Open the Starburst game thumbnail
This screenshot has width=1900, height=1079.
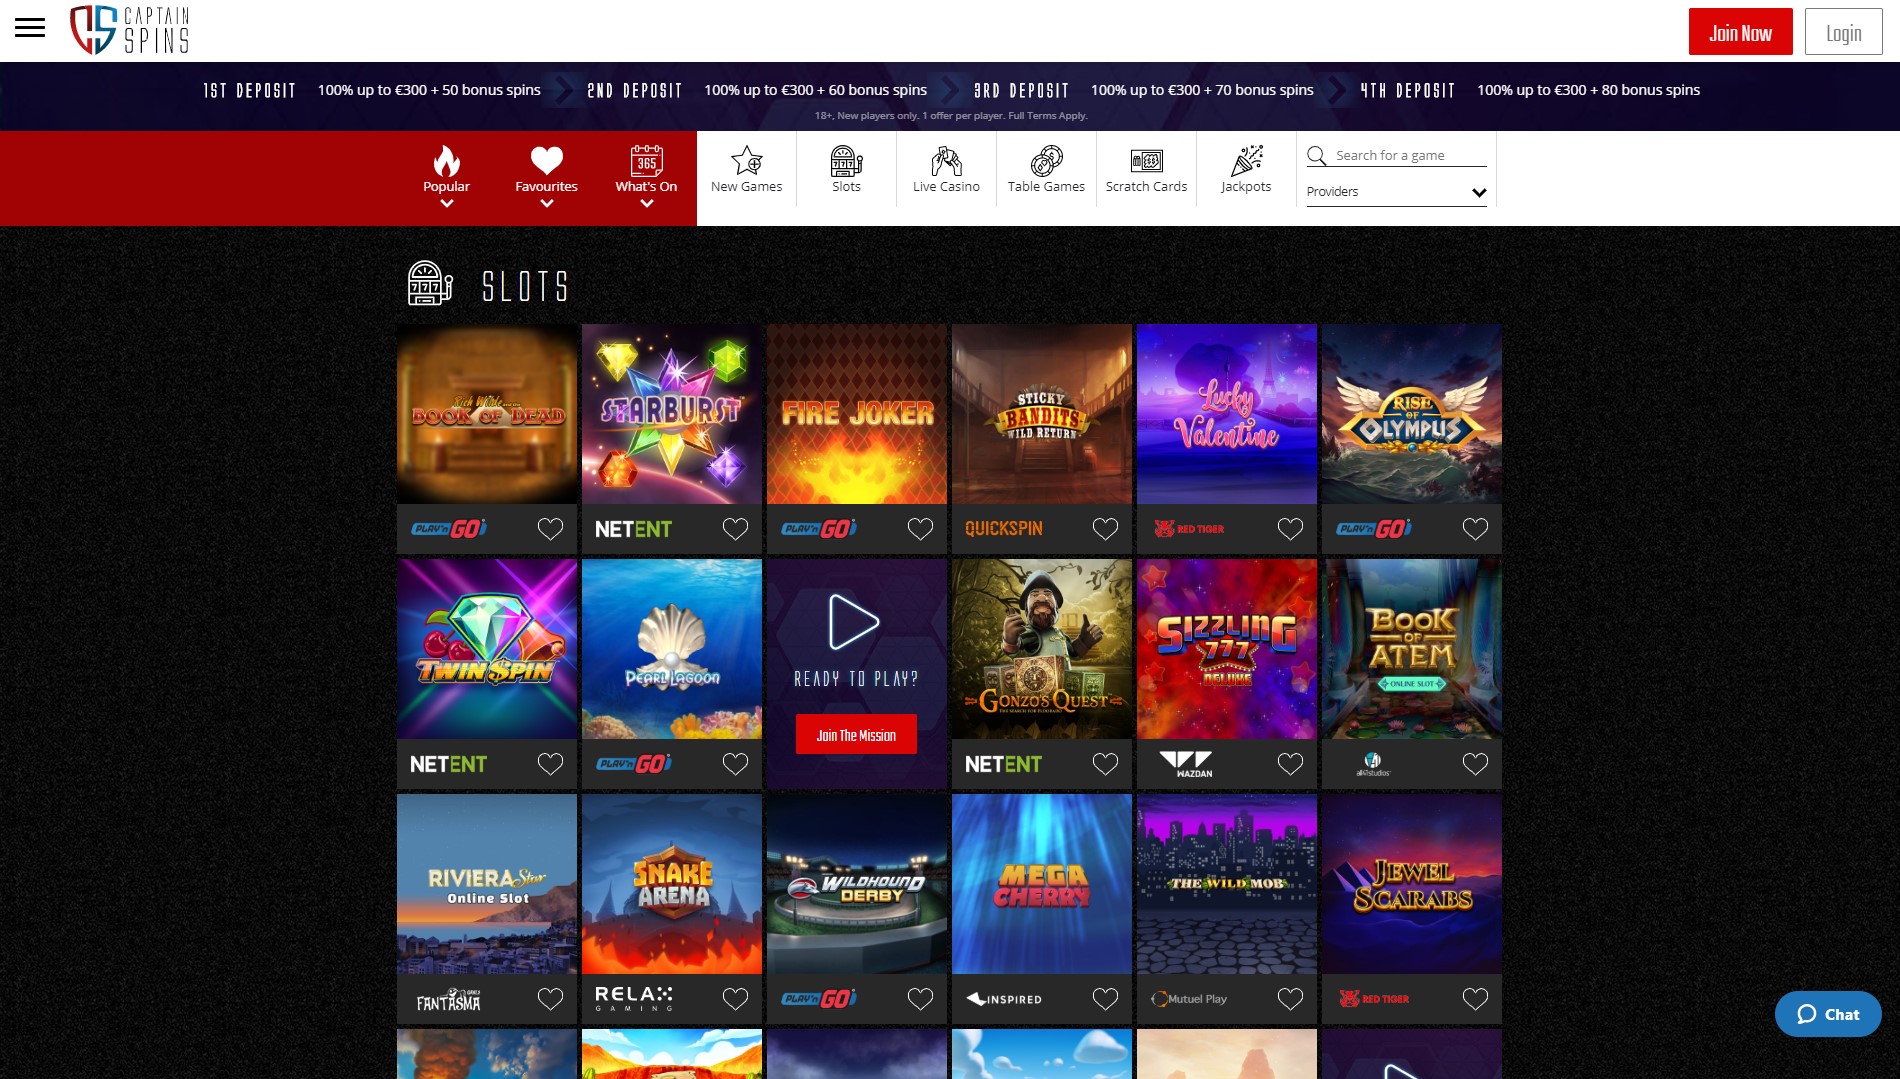(x=672, y=414)
